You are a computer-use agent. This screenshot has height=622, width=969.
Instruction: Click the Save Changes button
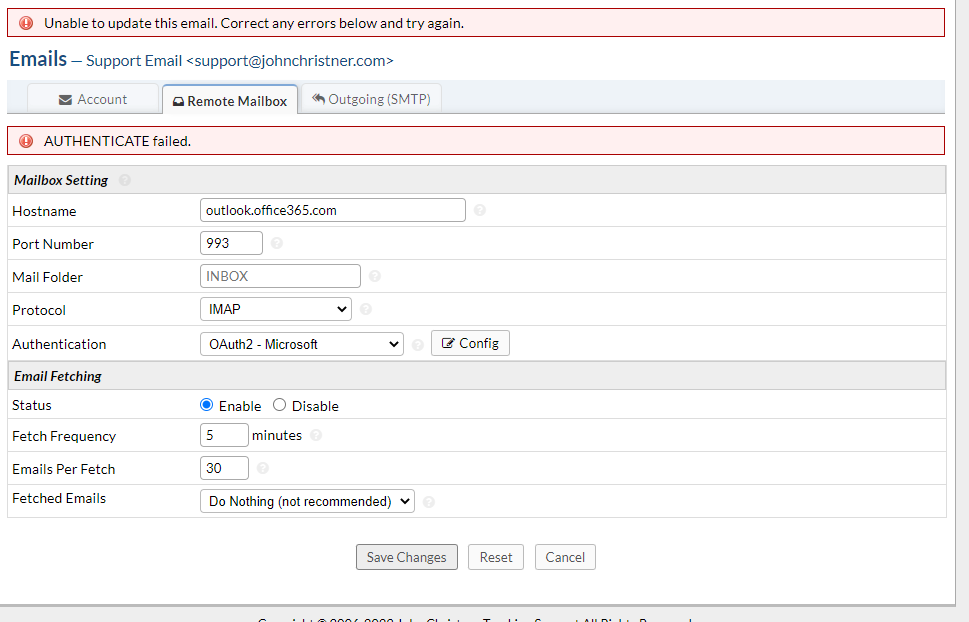(406, 557)
